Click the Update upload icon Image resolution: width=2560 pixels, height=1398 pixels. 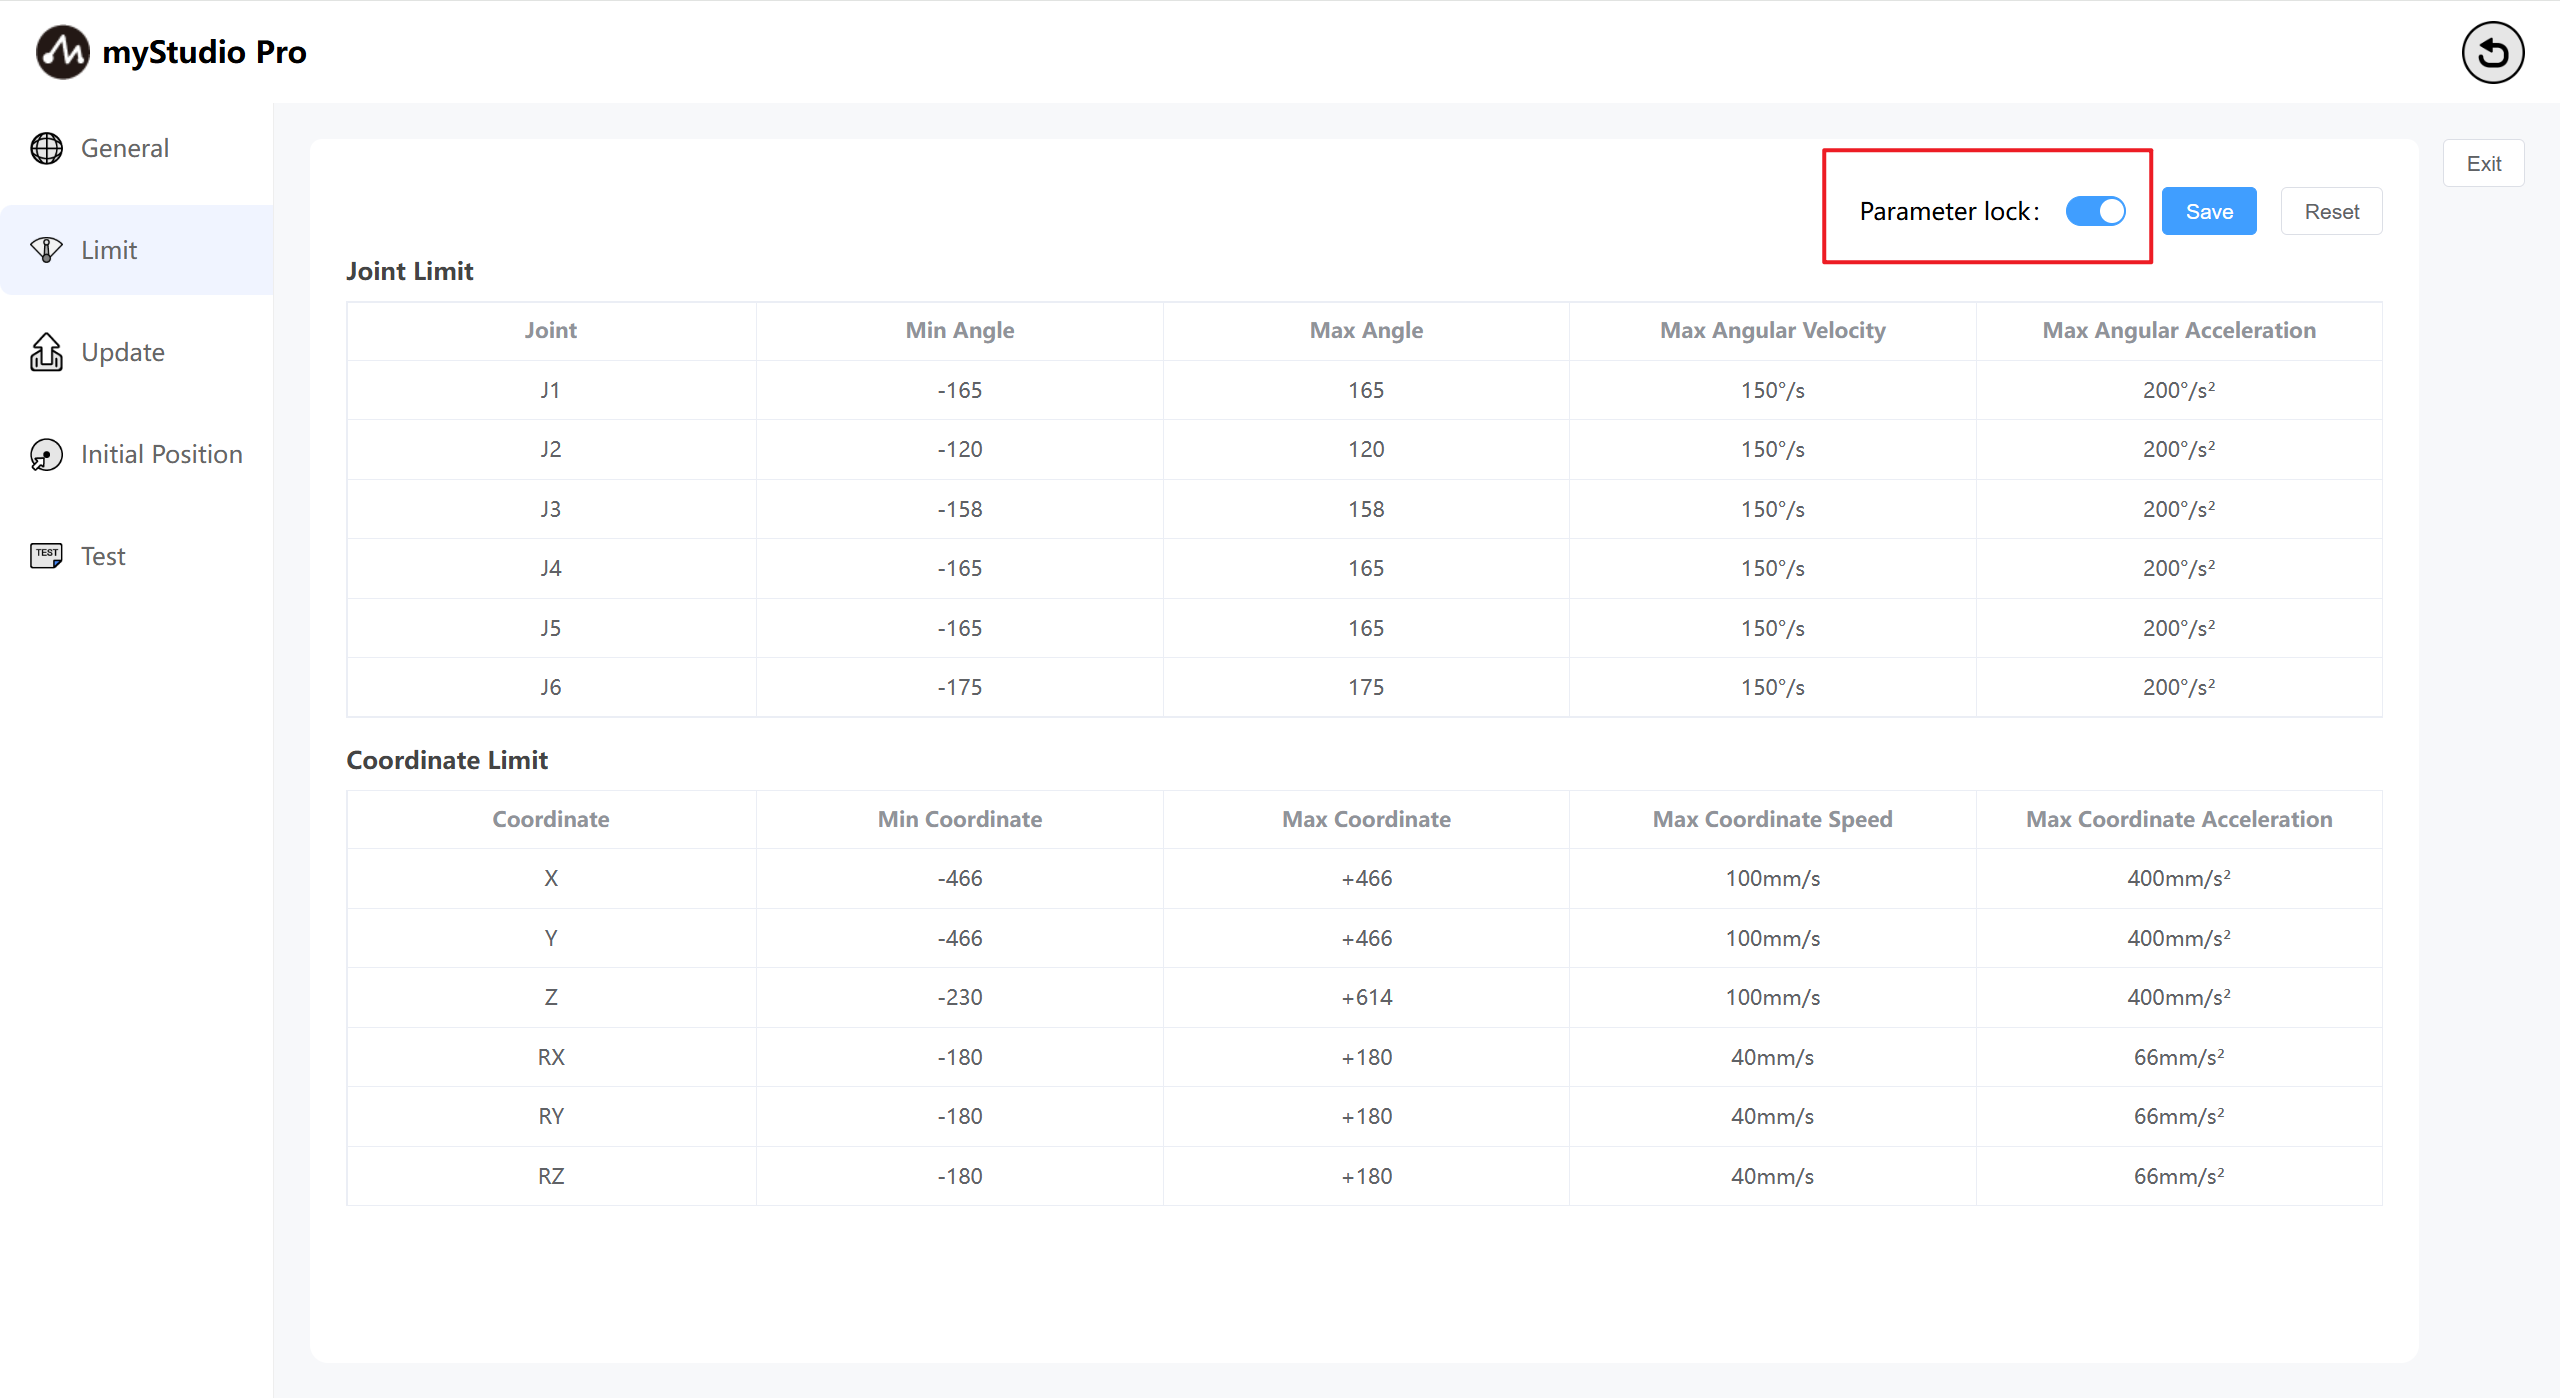pyautogui.click(x=46, y=352)
